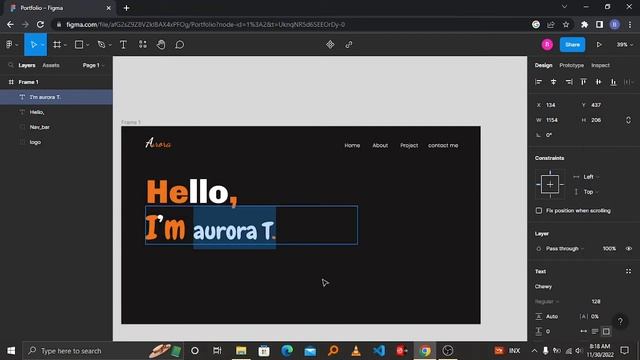The image size is (640, 360).
Task: Switch to the Prototype tab
Action: (571, 65)
